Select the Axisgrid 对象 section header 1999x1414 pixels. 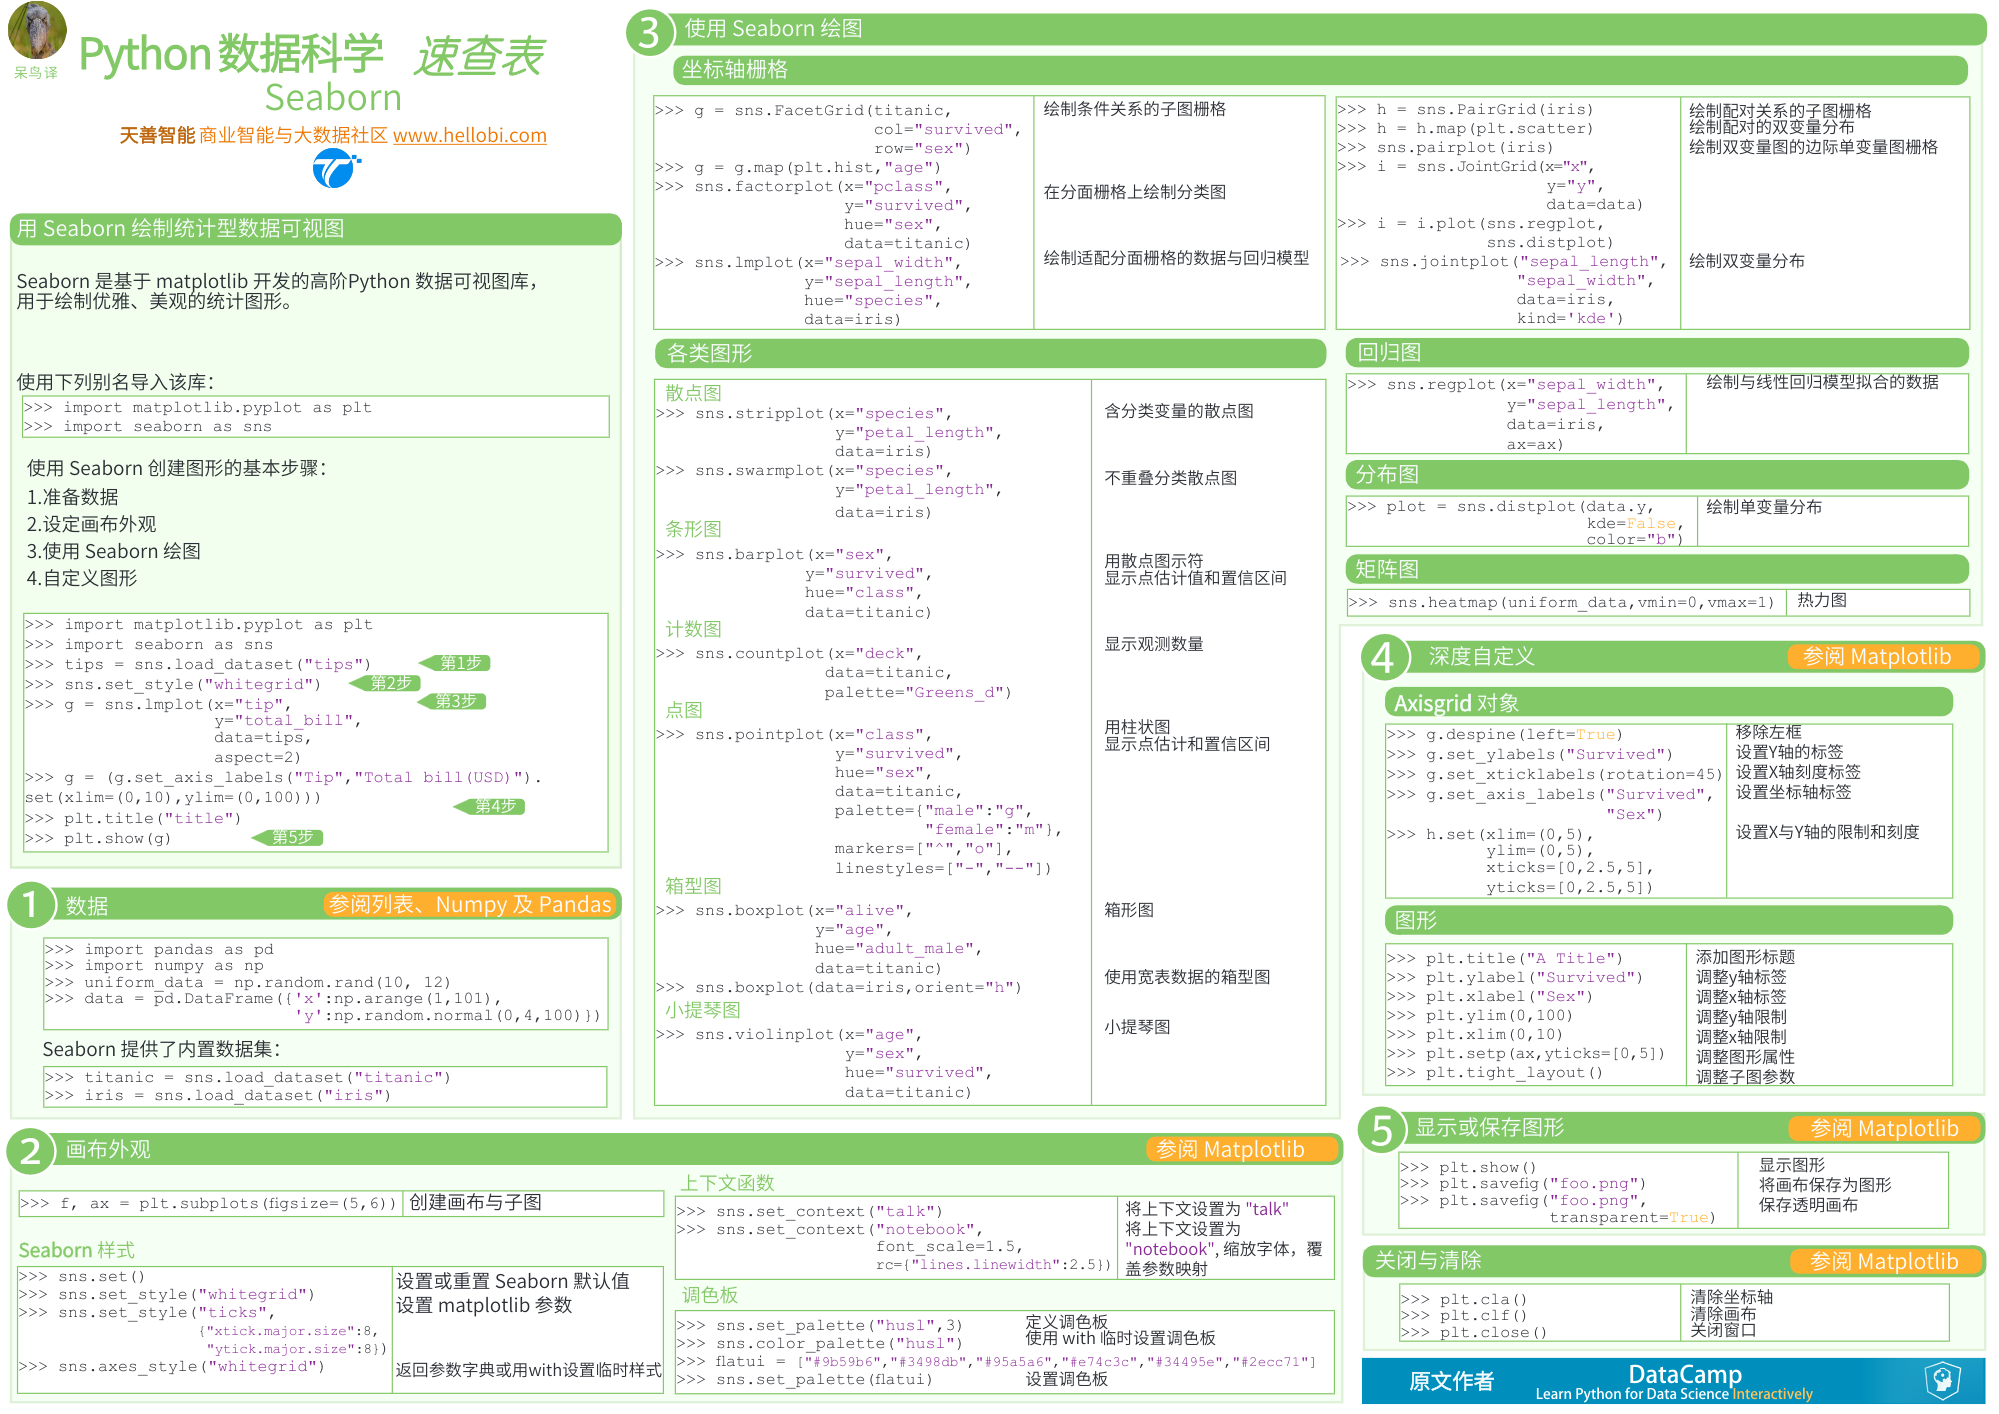[1456, 704]
